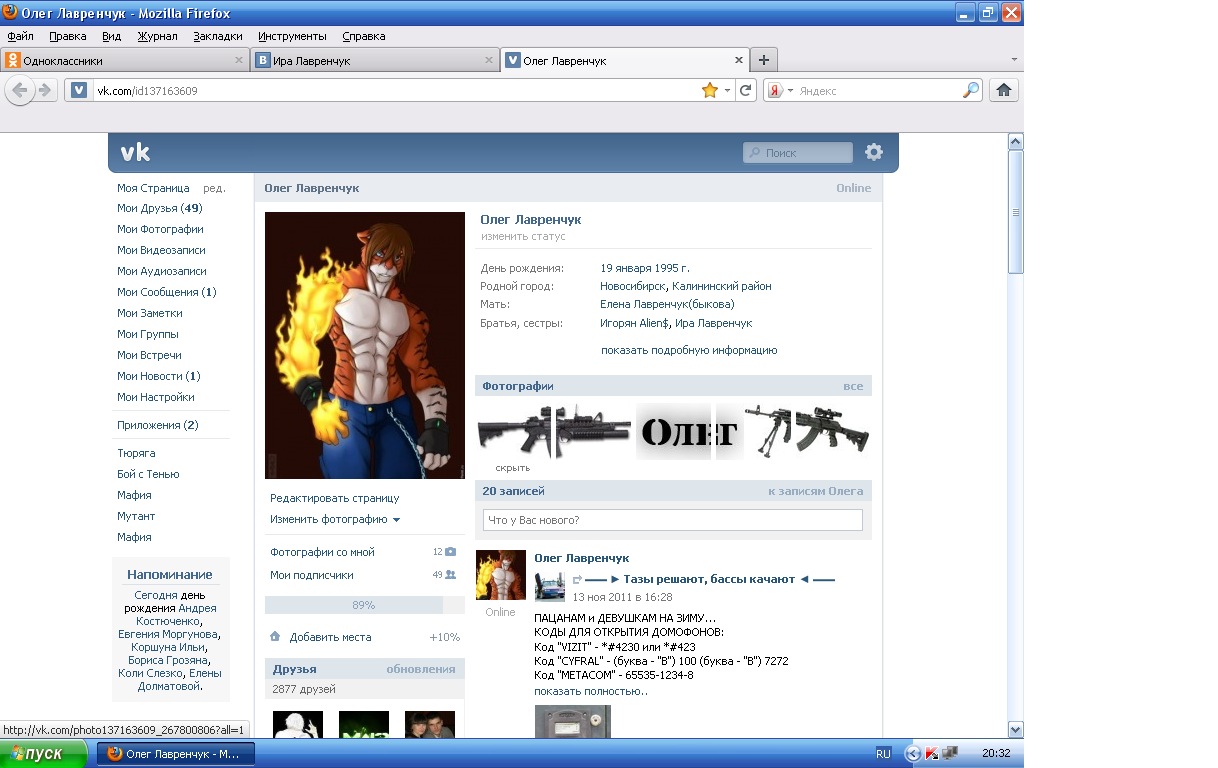Click the address bar URL
The height and width of the screenshot is (768, 1218).
pos(147,90)
